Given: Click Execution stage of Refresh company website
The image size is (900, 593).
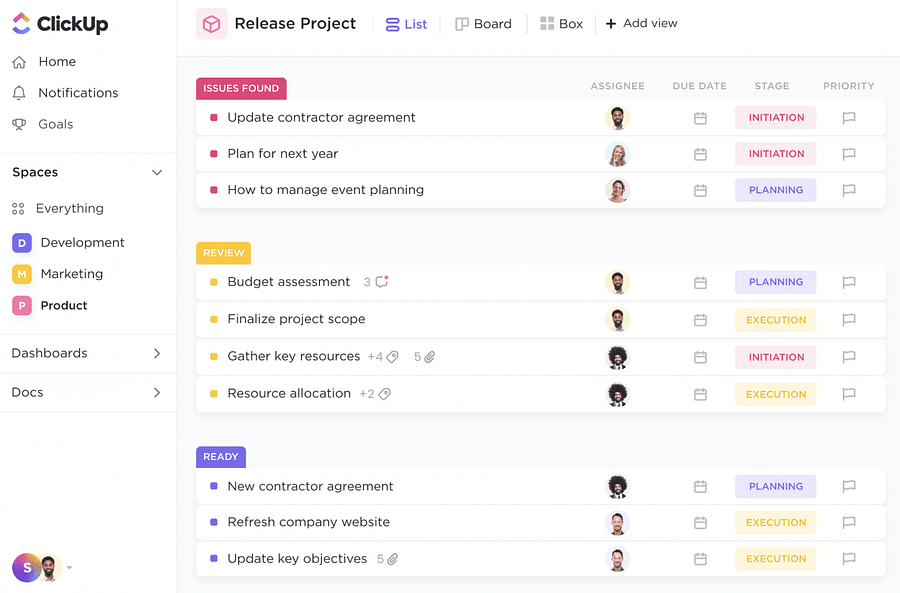Looking at the screenshot, I should [775, 522].
